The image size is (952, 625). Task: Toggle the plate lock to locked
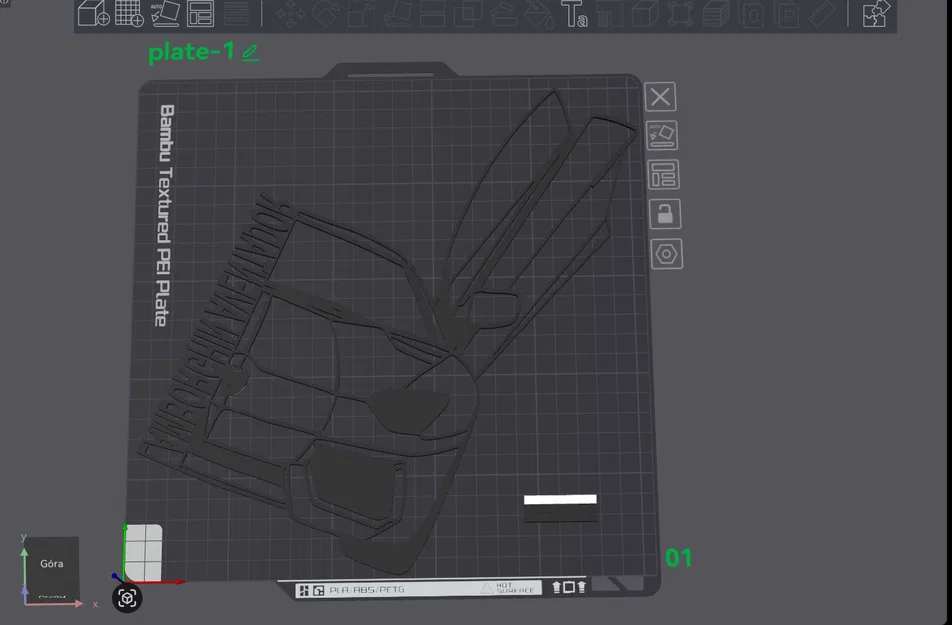point(665,213)
